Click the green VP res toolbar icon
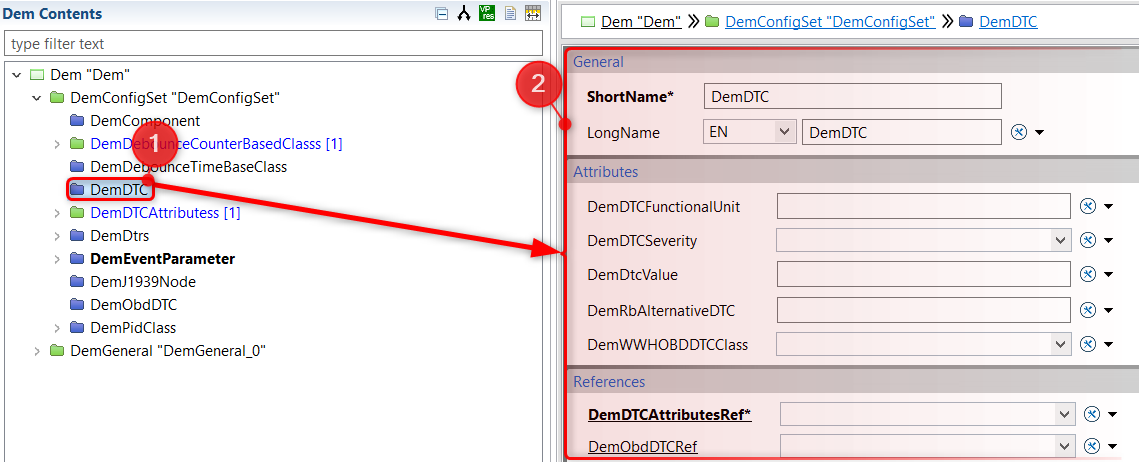 487,13
